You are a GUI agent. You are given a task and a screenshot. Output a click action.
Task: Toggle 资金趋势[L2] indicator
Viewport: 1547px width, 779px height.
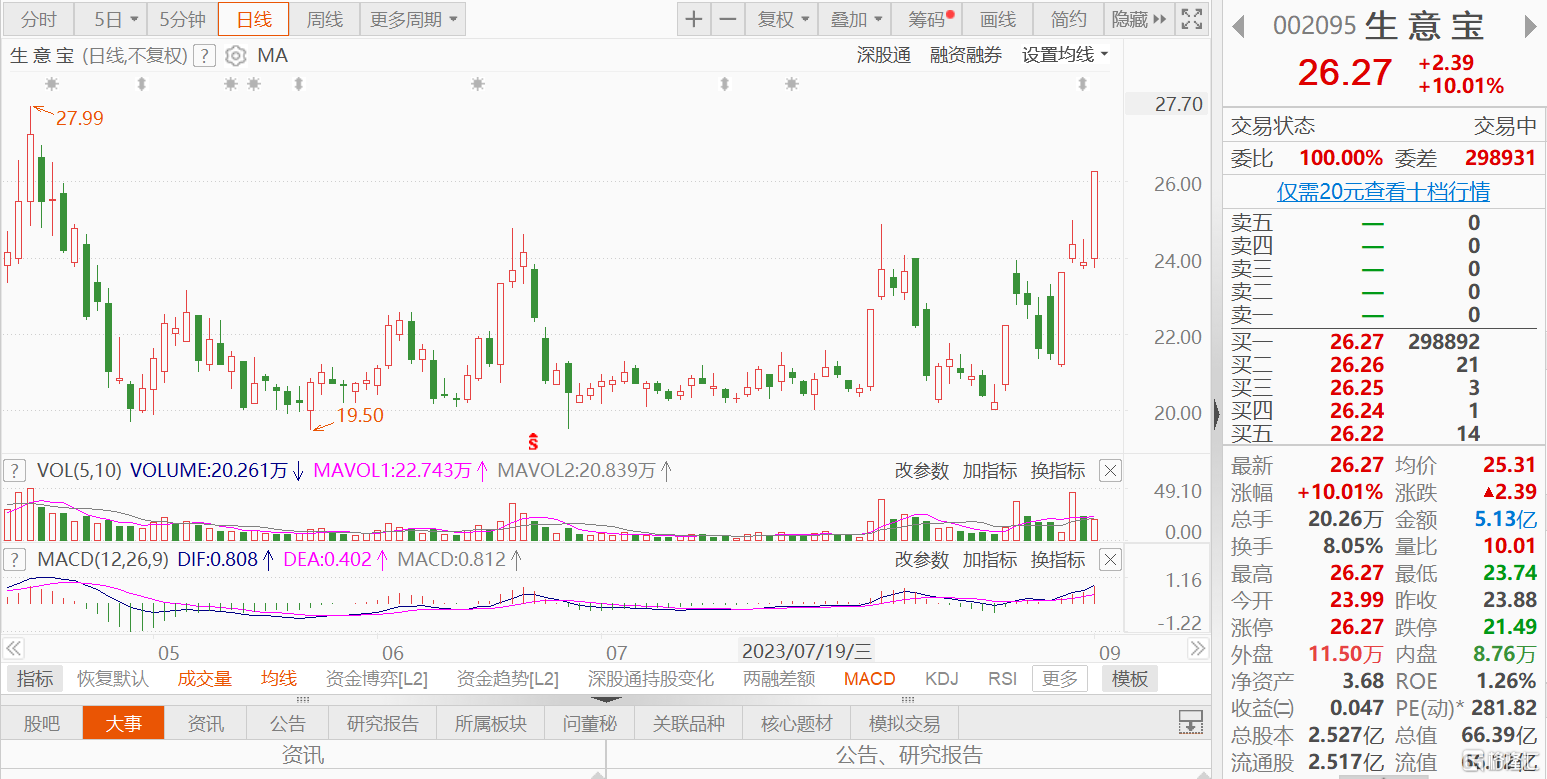coord(508,679)
